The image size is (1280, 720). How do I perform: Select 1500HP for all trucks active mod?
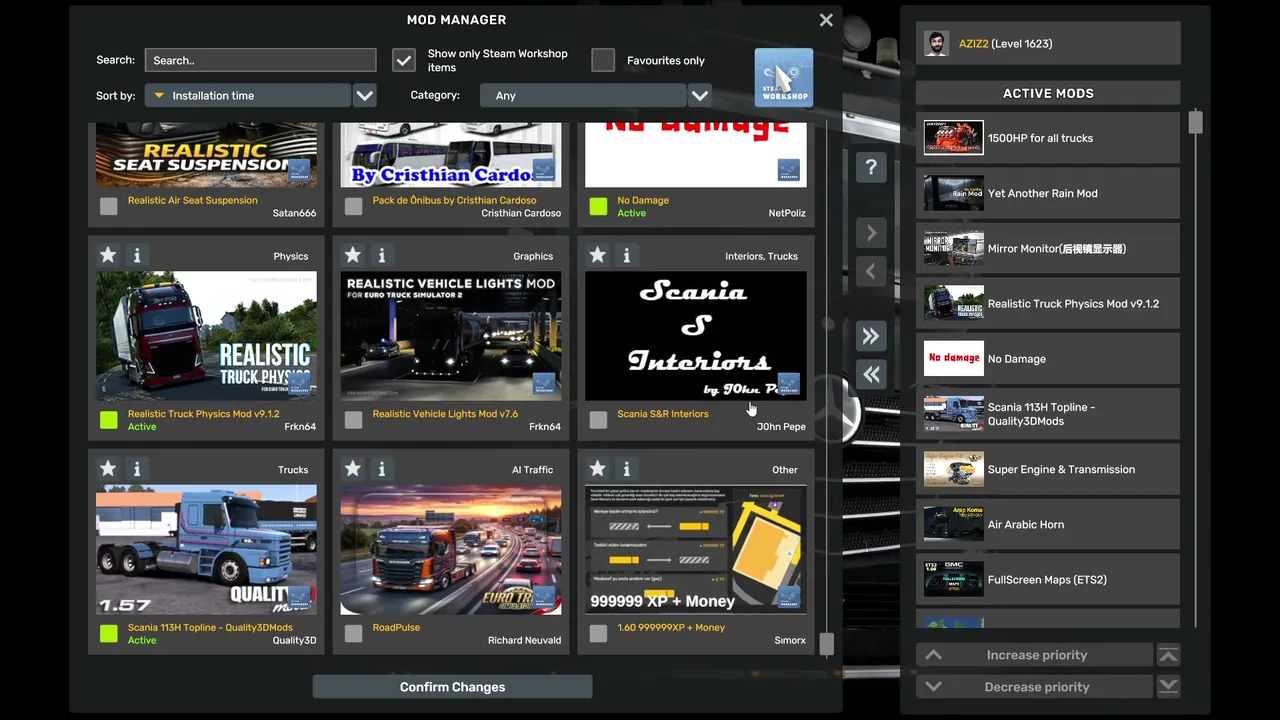(x=1048, y=138)
